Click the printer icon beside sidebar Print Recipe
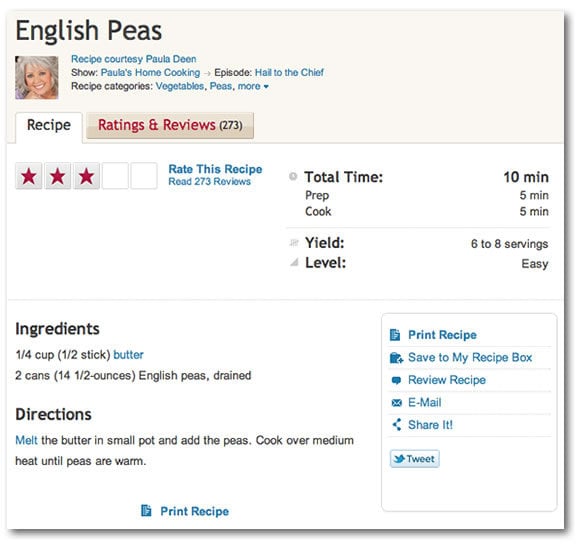Image resolution: width=580 pixels, height=547 pixels. pos(395,335)
